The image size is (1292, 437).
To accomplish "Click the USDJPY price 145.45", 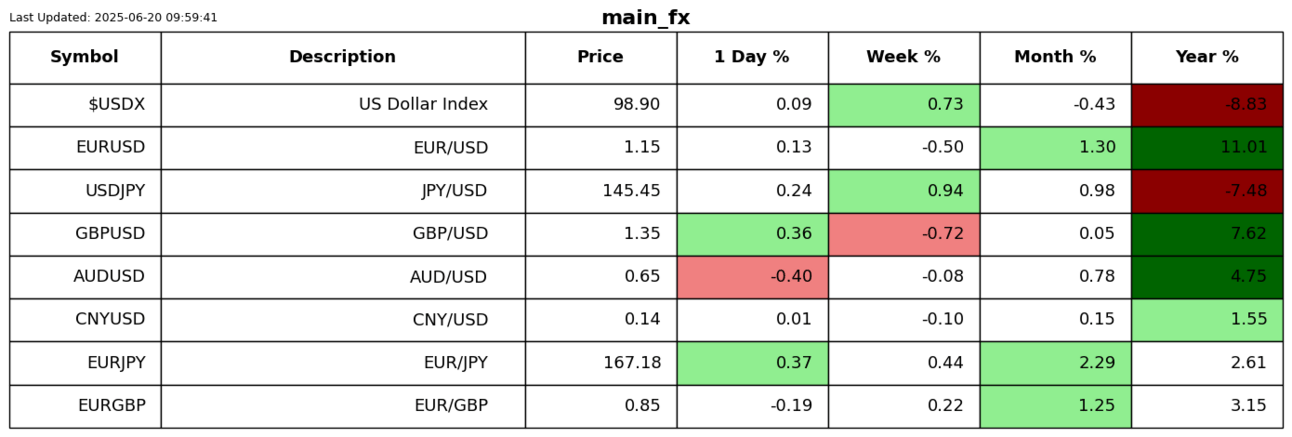I will click(631, 191).
